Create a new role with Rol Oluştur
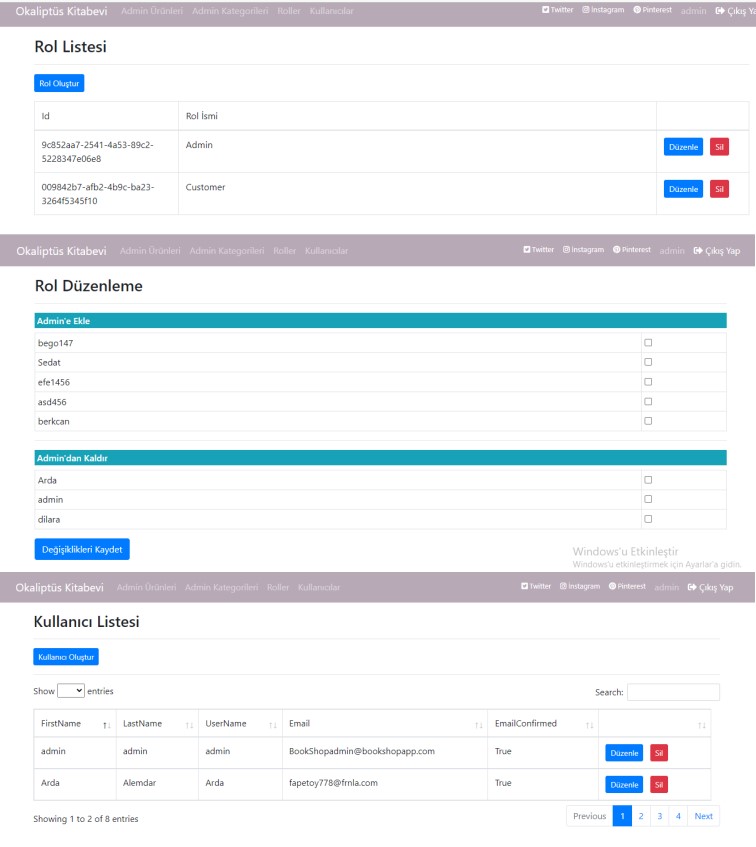Viewport: 756px width, 847px height. click(59, 83)
